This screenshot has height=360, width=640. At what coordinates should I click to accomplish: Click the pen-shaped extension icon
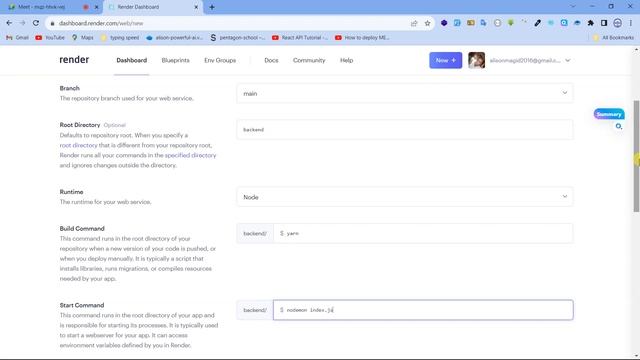coord(538,23)
